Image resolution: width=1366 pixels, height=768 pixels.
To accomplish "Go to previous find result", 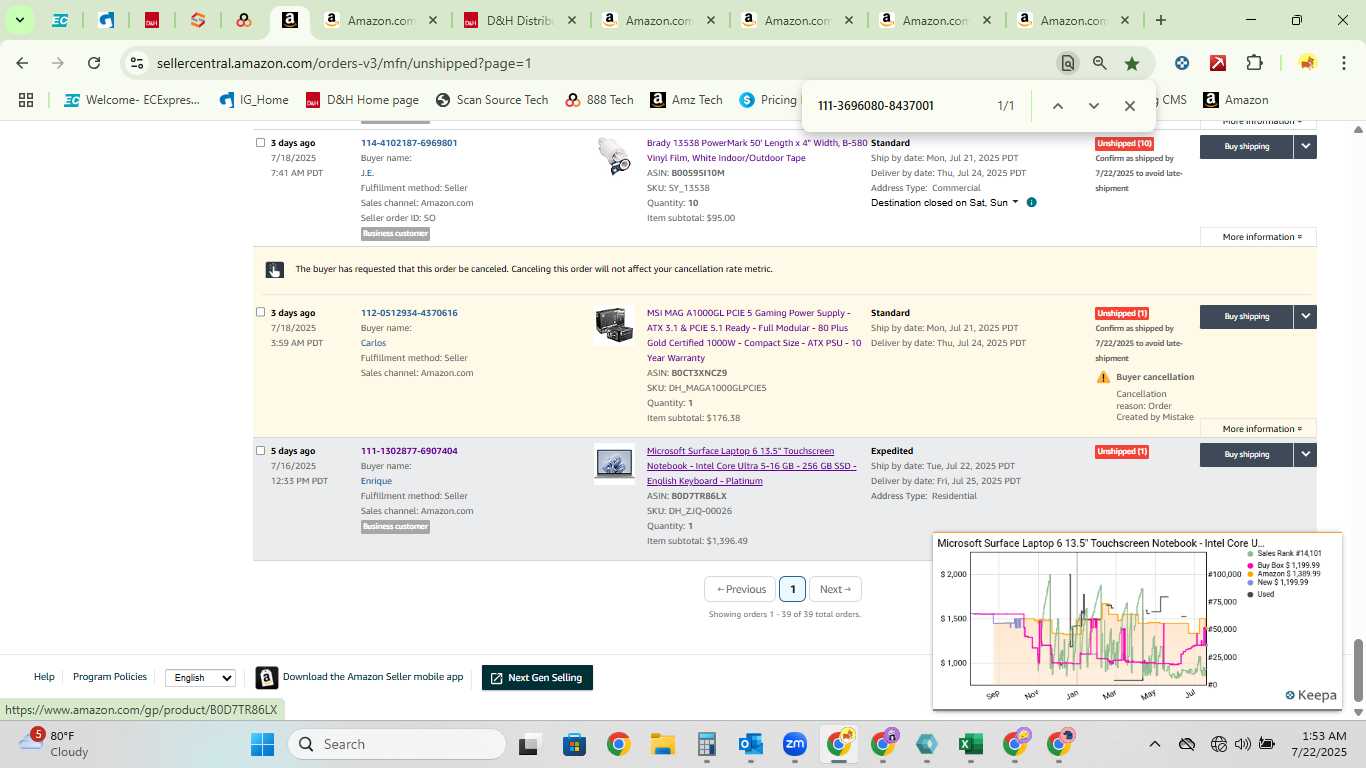I will point(1057,106).
